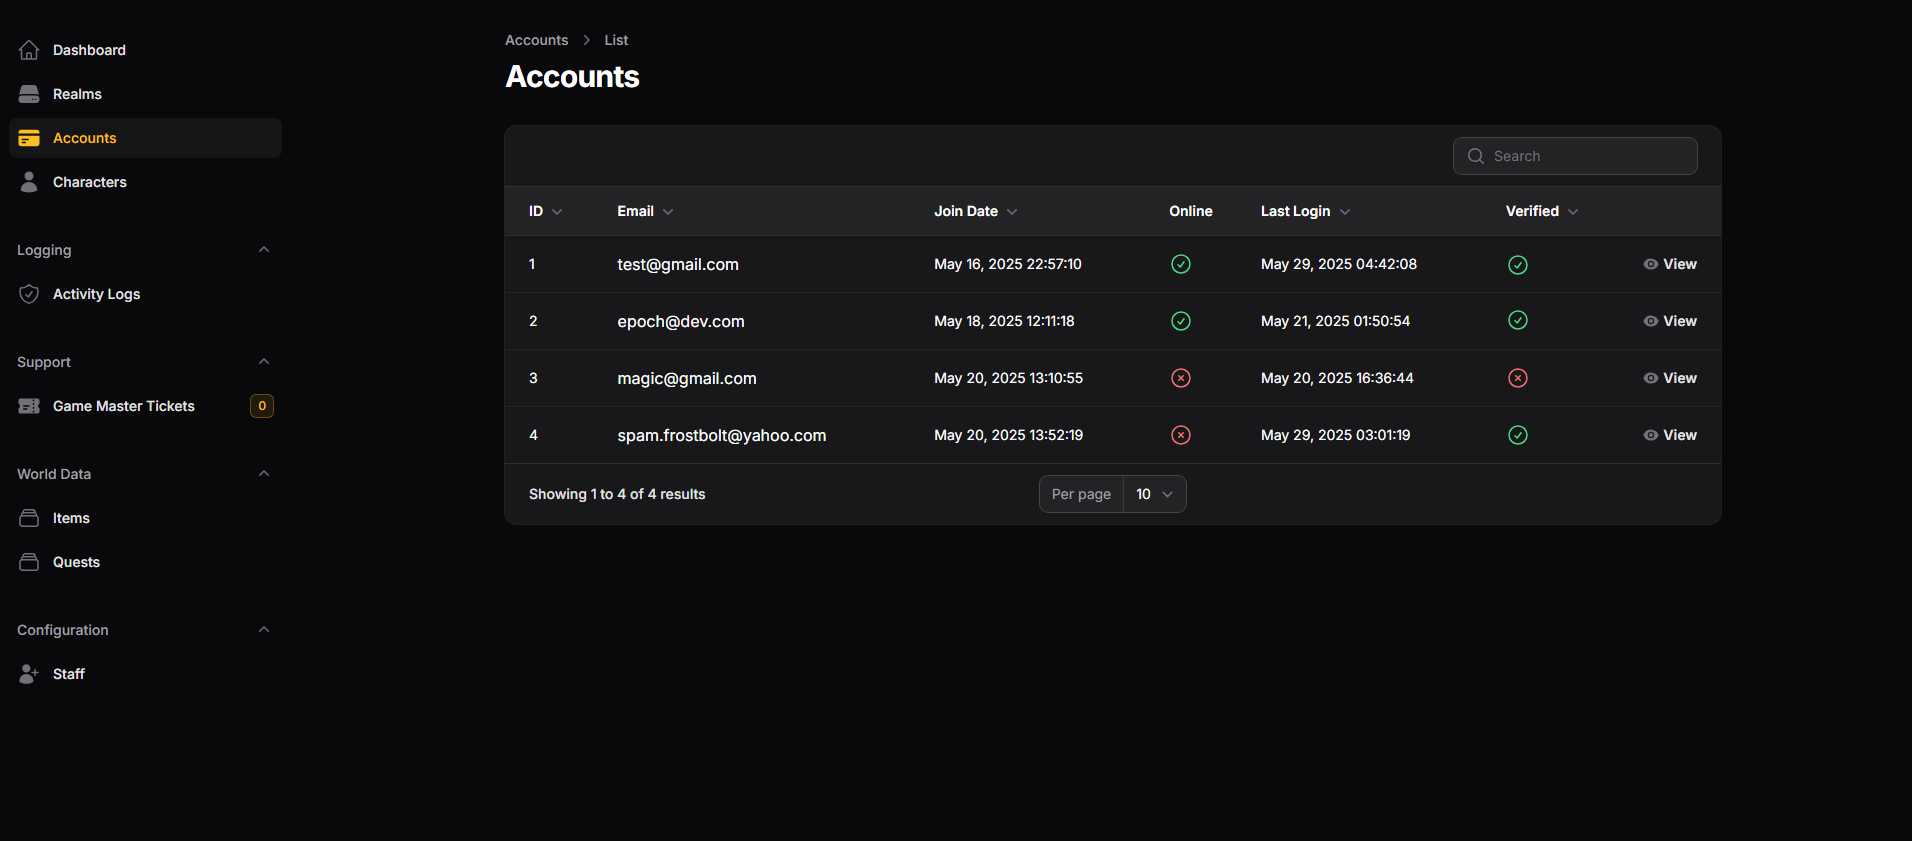Screen dimensions: 1912x841
Task: Click the Dashboard home icon
Action: pos(29,50)
